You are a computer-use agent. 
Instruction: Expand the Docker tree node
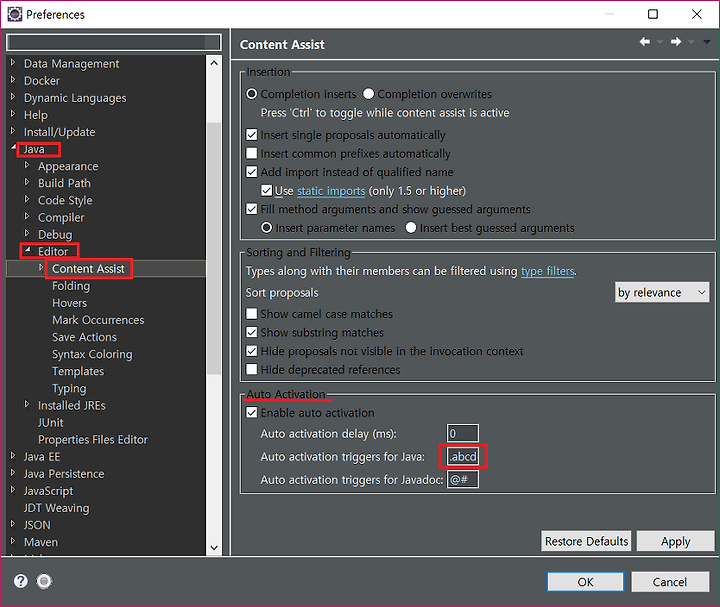13,79
